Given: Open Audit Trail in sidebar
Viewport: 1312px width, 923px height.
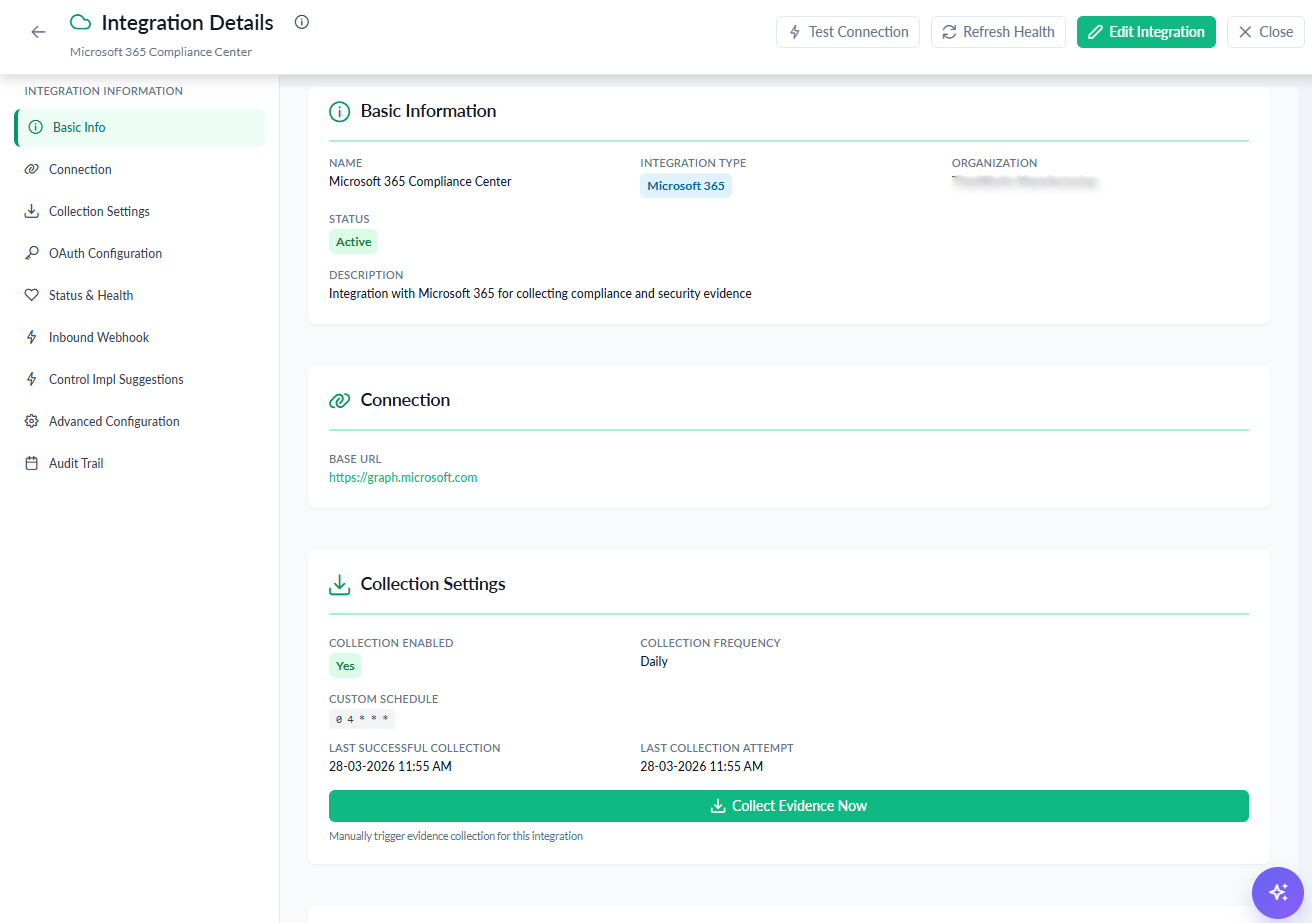Looking at the screenshot, I should pyautogui.click(x=140, y=464).
